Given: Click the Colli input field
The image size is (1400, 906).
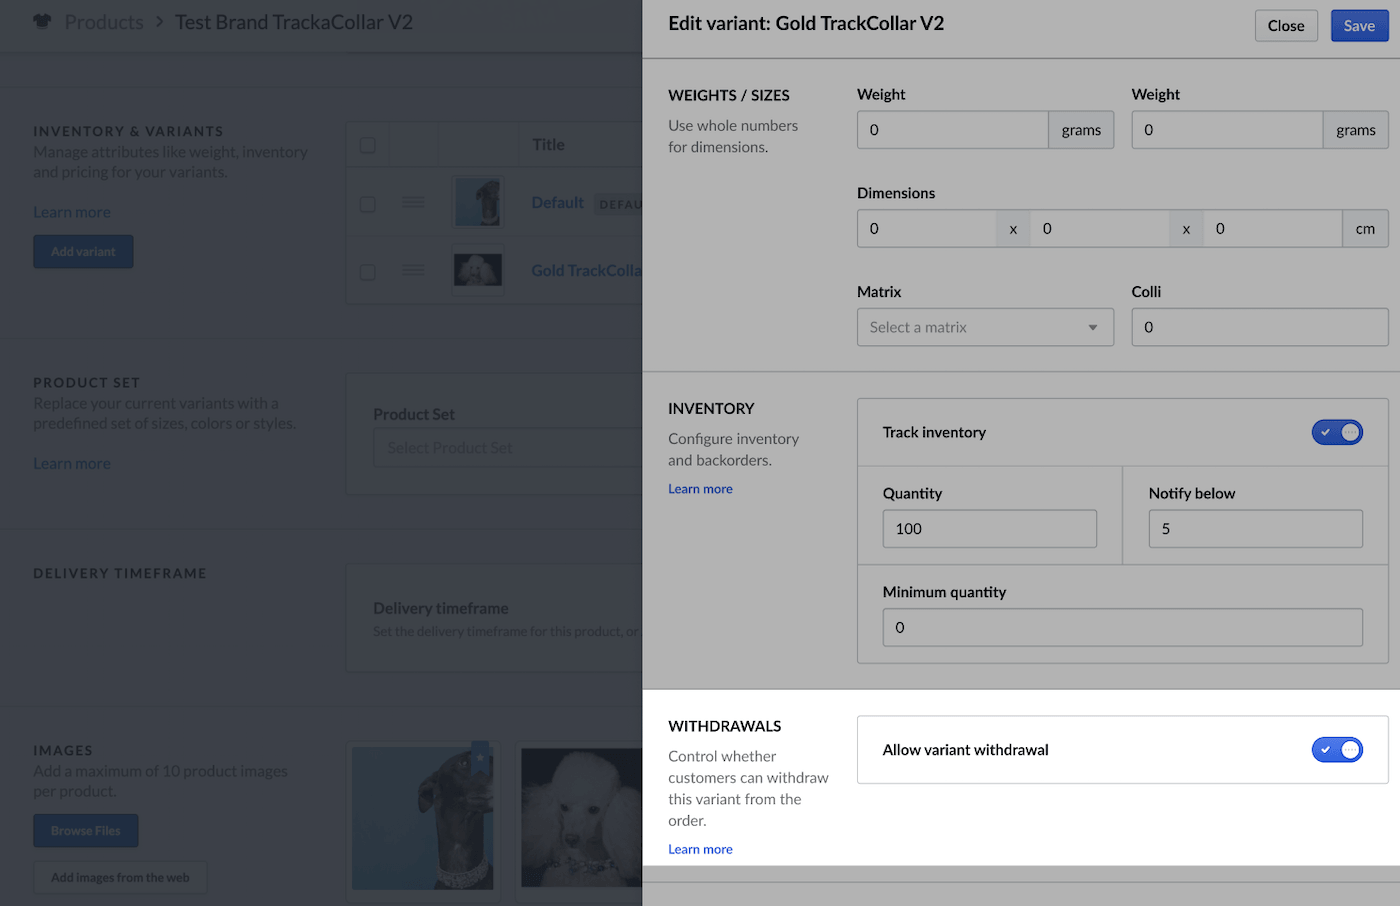Looking at the screenshot, I should (1260, 327).
